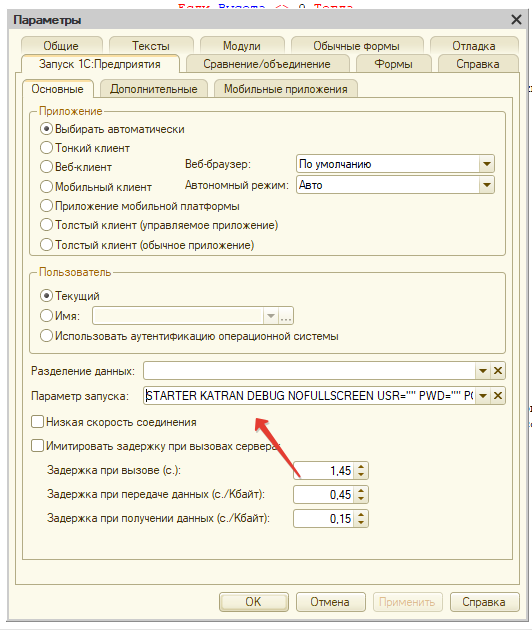Screen dimensions: 532x630
Task: Open the Тексты tab
Action: pyautogui.click(x=151, y=45)
